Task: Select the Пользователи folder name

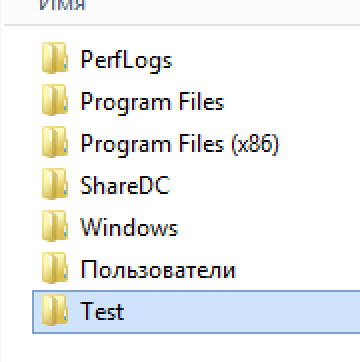Action: click(x=158, y=269)
